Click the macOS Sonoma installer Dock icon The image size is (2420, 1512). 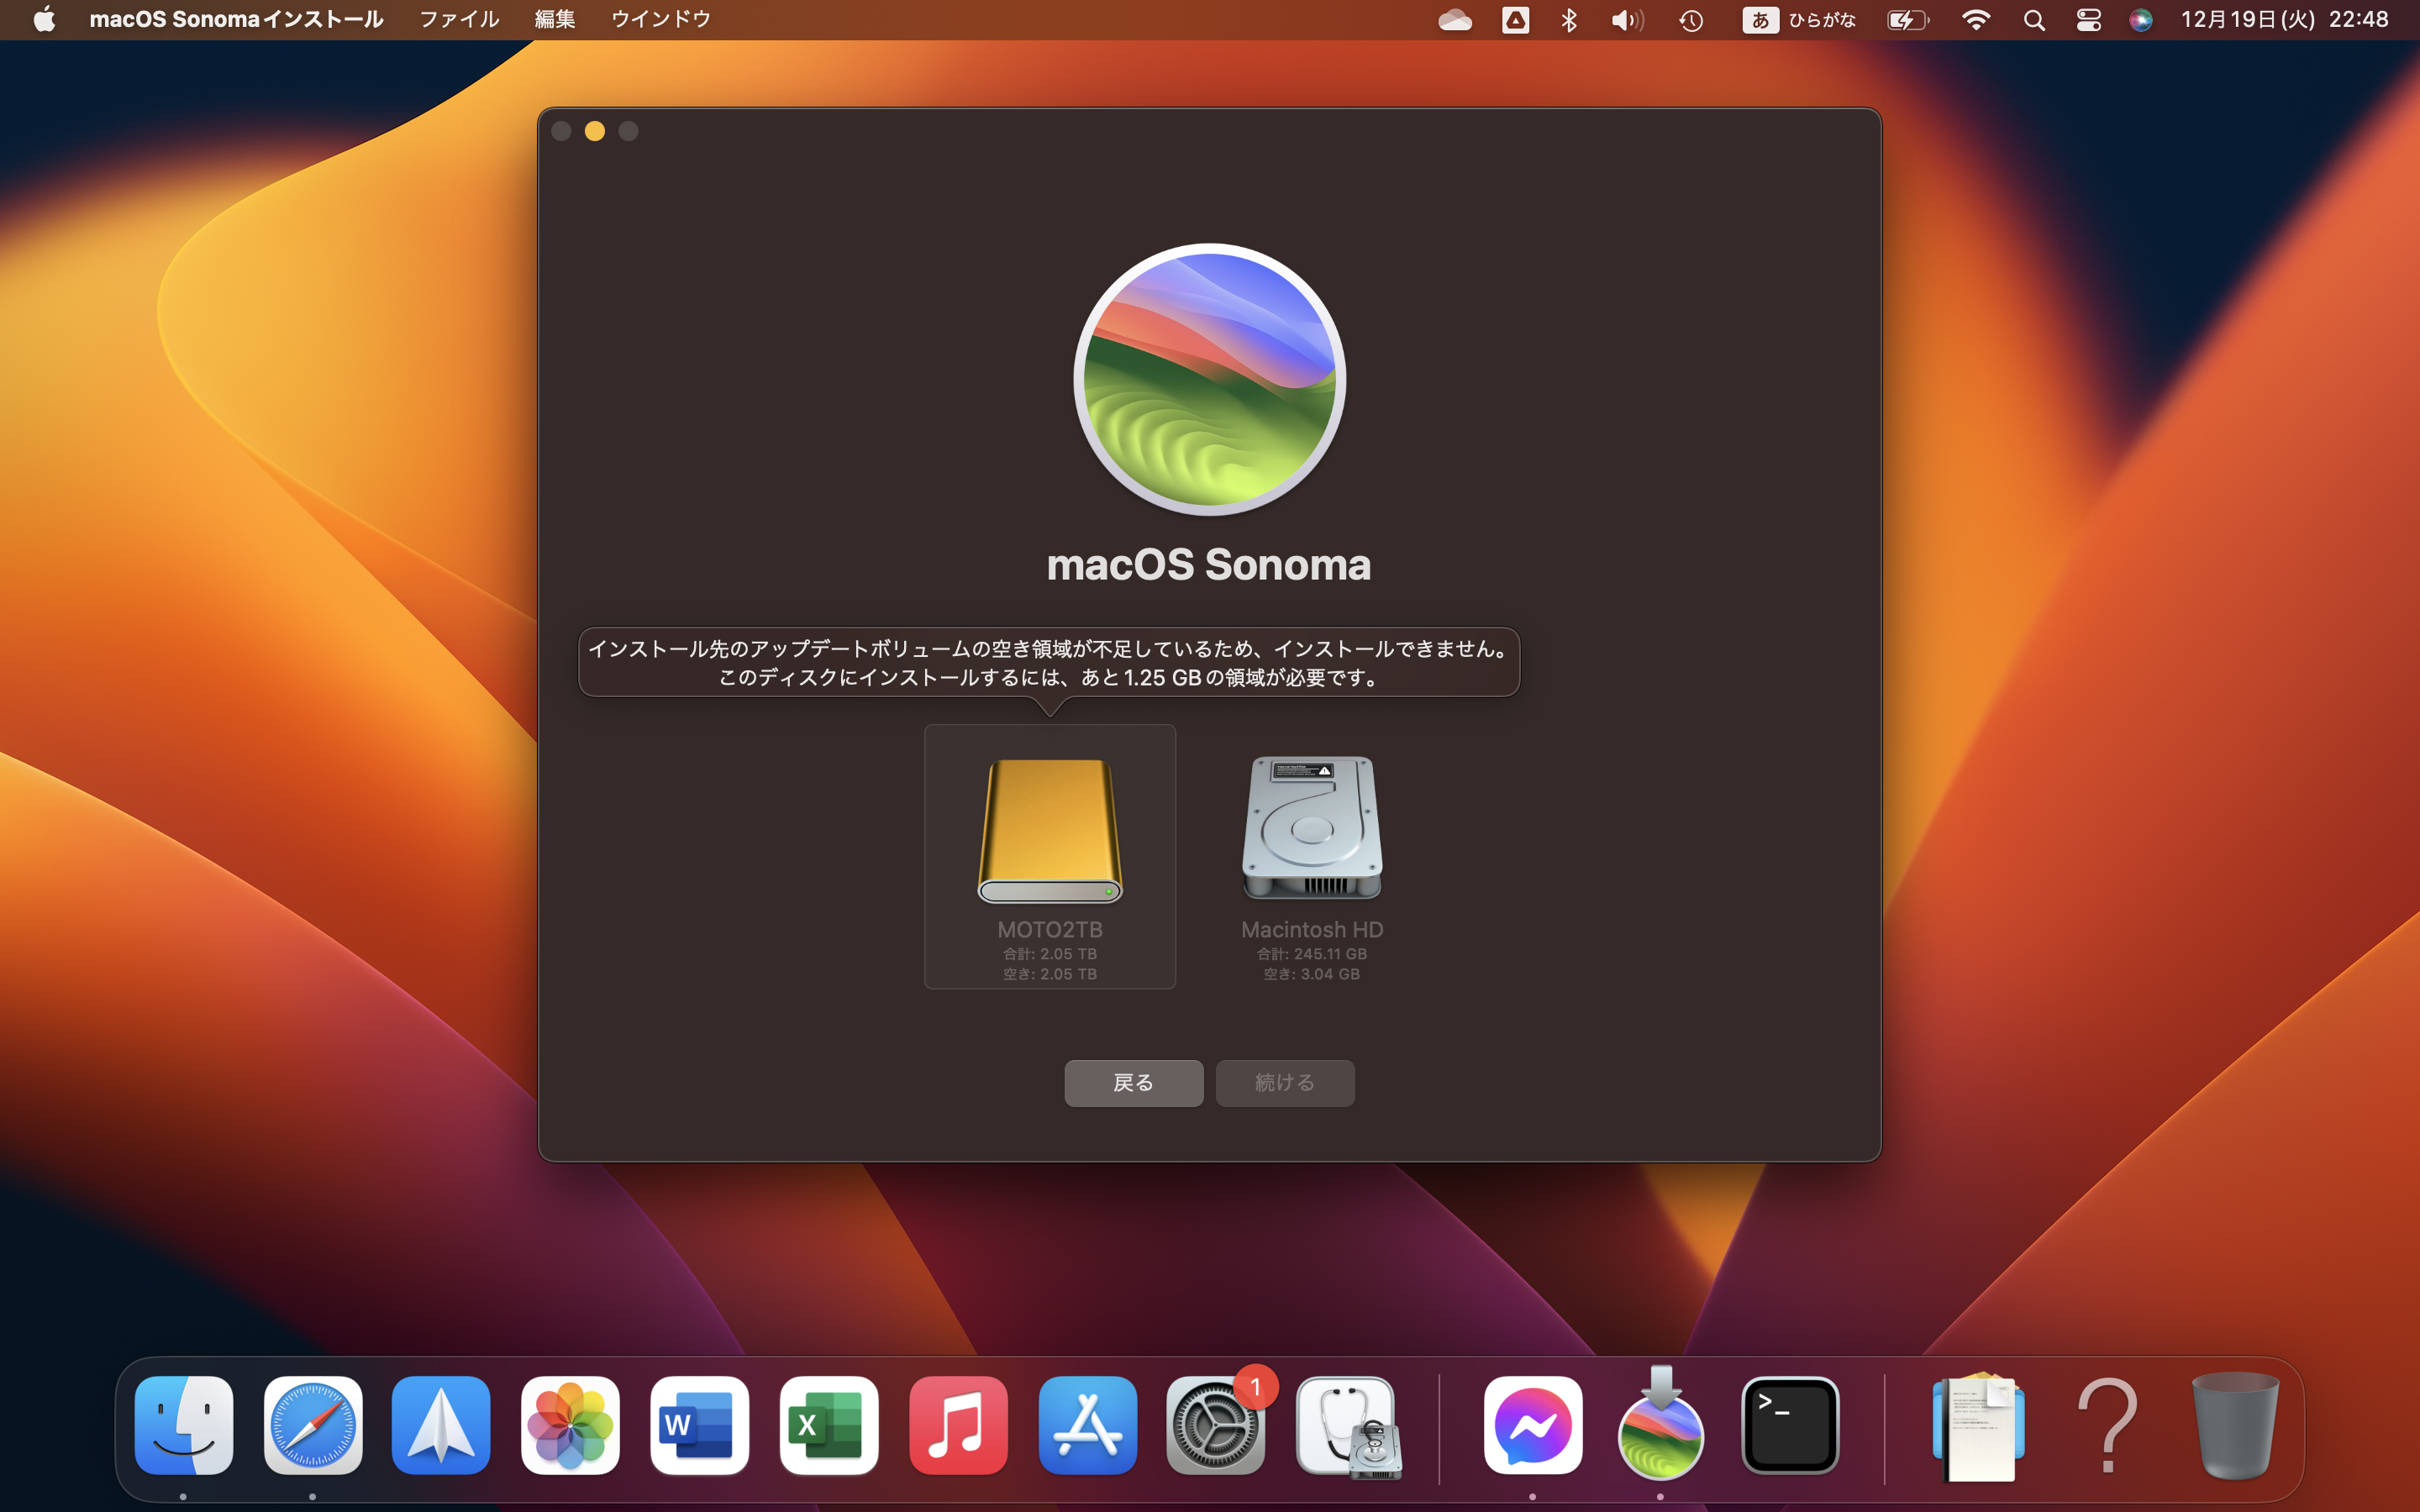coord(1660,1426)
